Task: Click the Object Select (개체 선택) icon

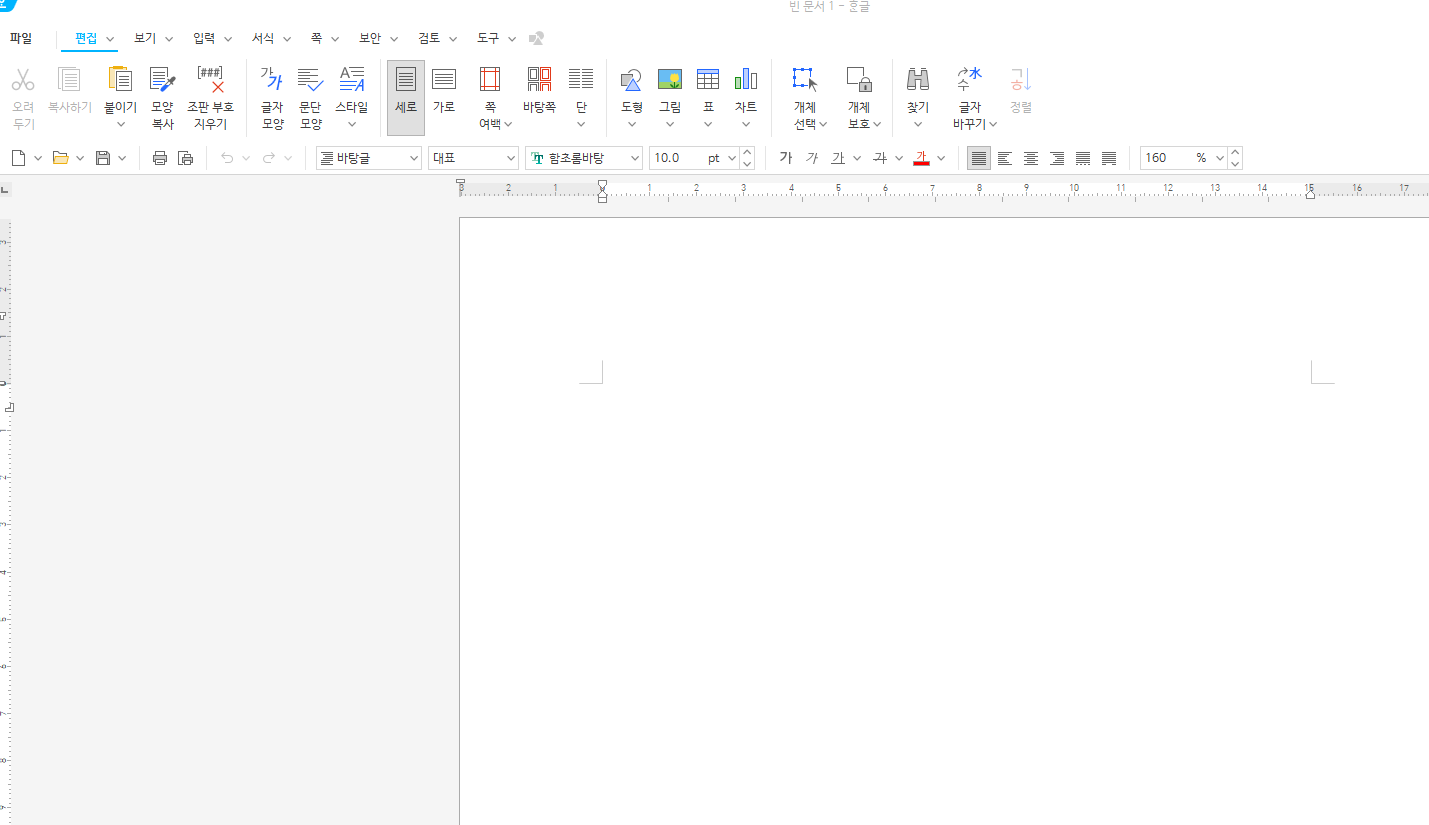Action: [805, 80]
